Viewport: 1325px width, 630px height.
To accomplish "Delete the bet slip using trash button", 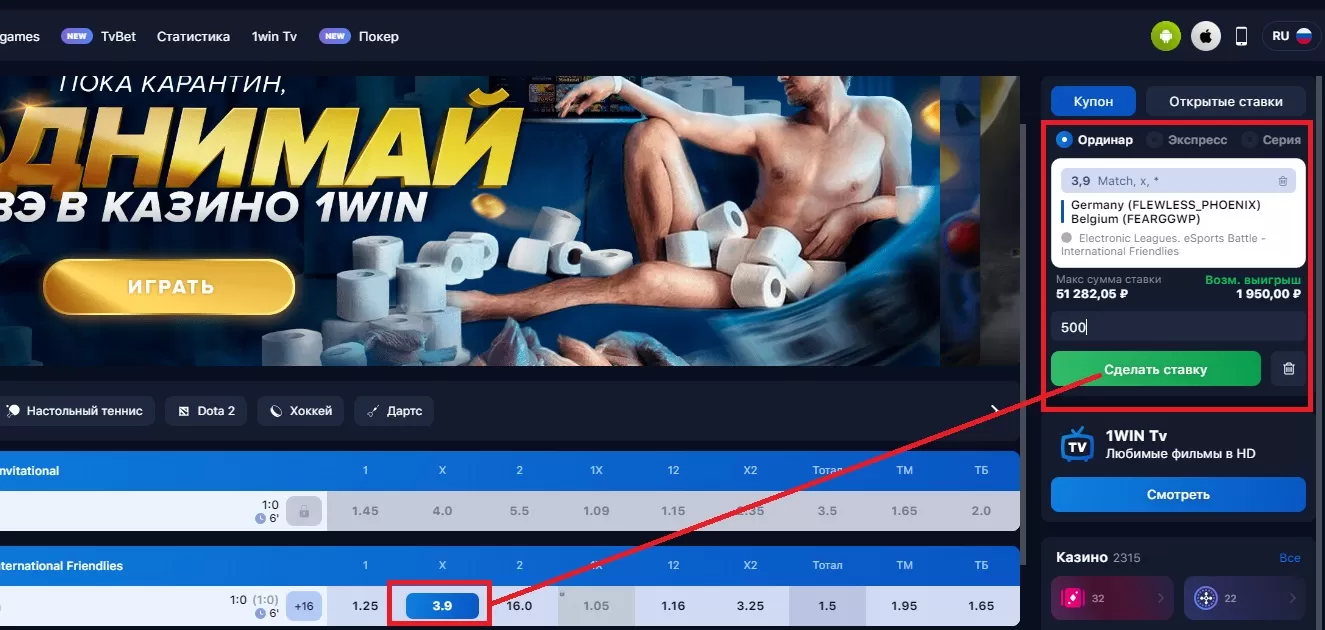I will point(1289,369).
